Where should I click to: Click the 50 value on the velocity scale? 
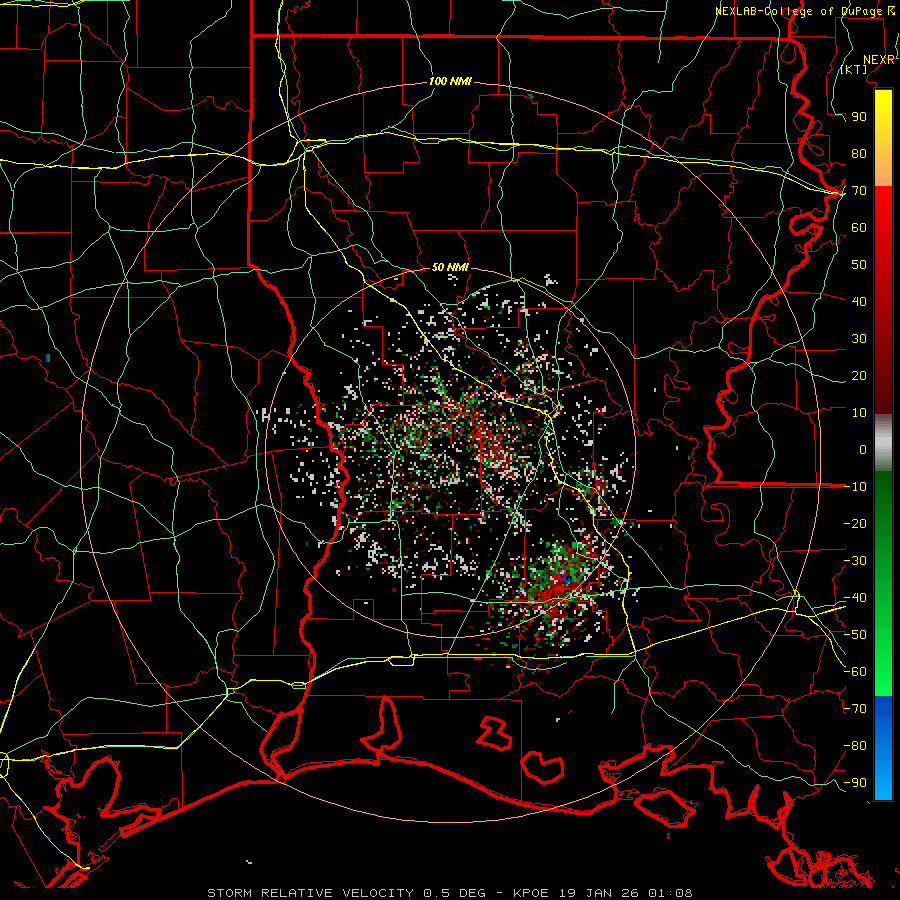(859, 265)
